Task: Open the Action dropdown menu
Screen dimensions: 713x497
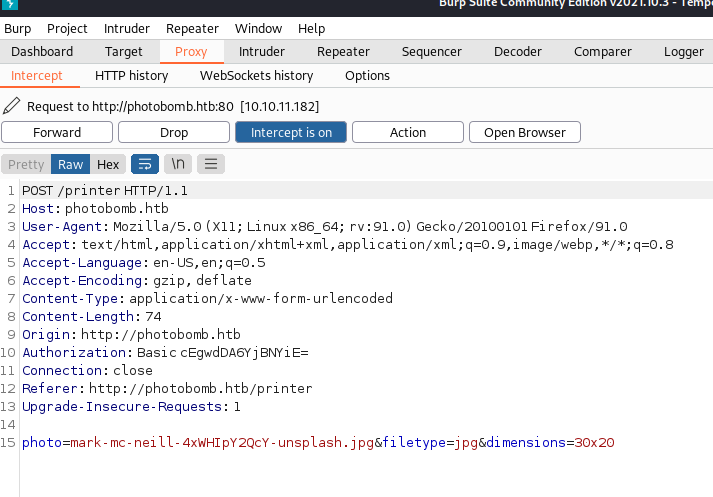Action: (408, 132)
